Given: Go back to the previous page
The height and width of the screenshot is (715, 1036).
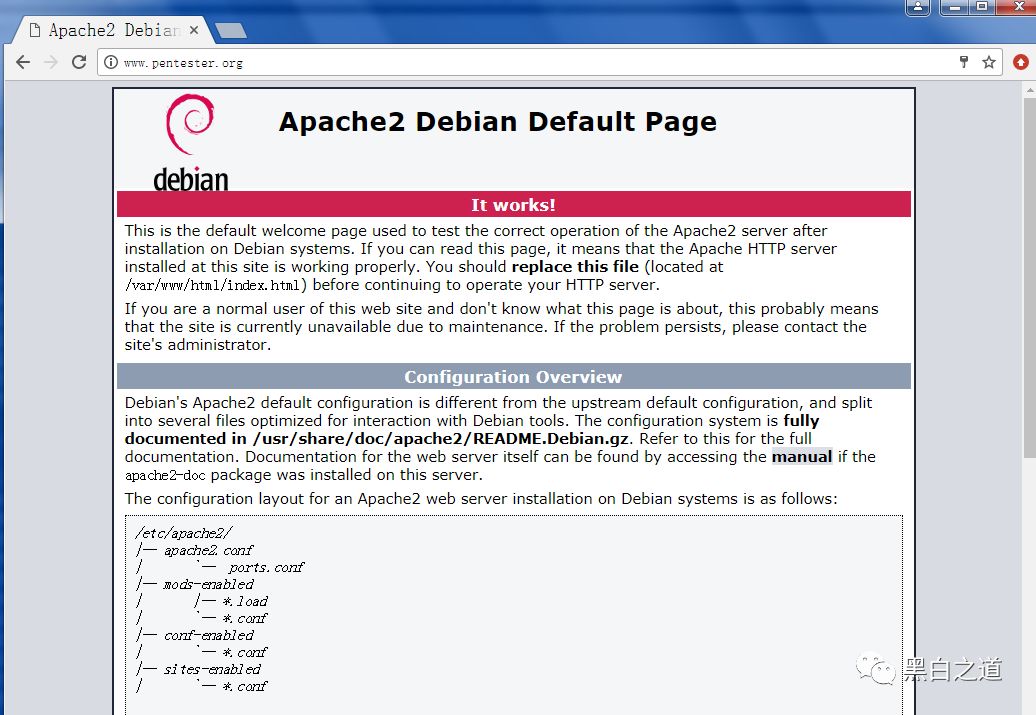Looking at the screenshot, I should (x=23, y=62).
